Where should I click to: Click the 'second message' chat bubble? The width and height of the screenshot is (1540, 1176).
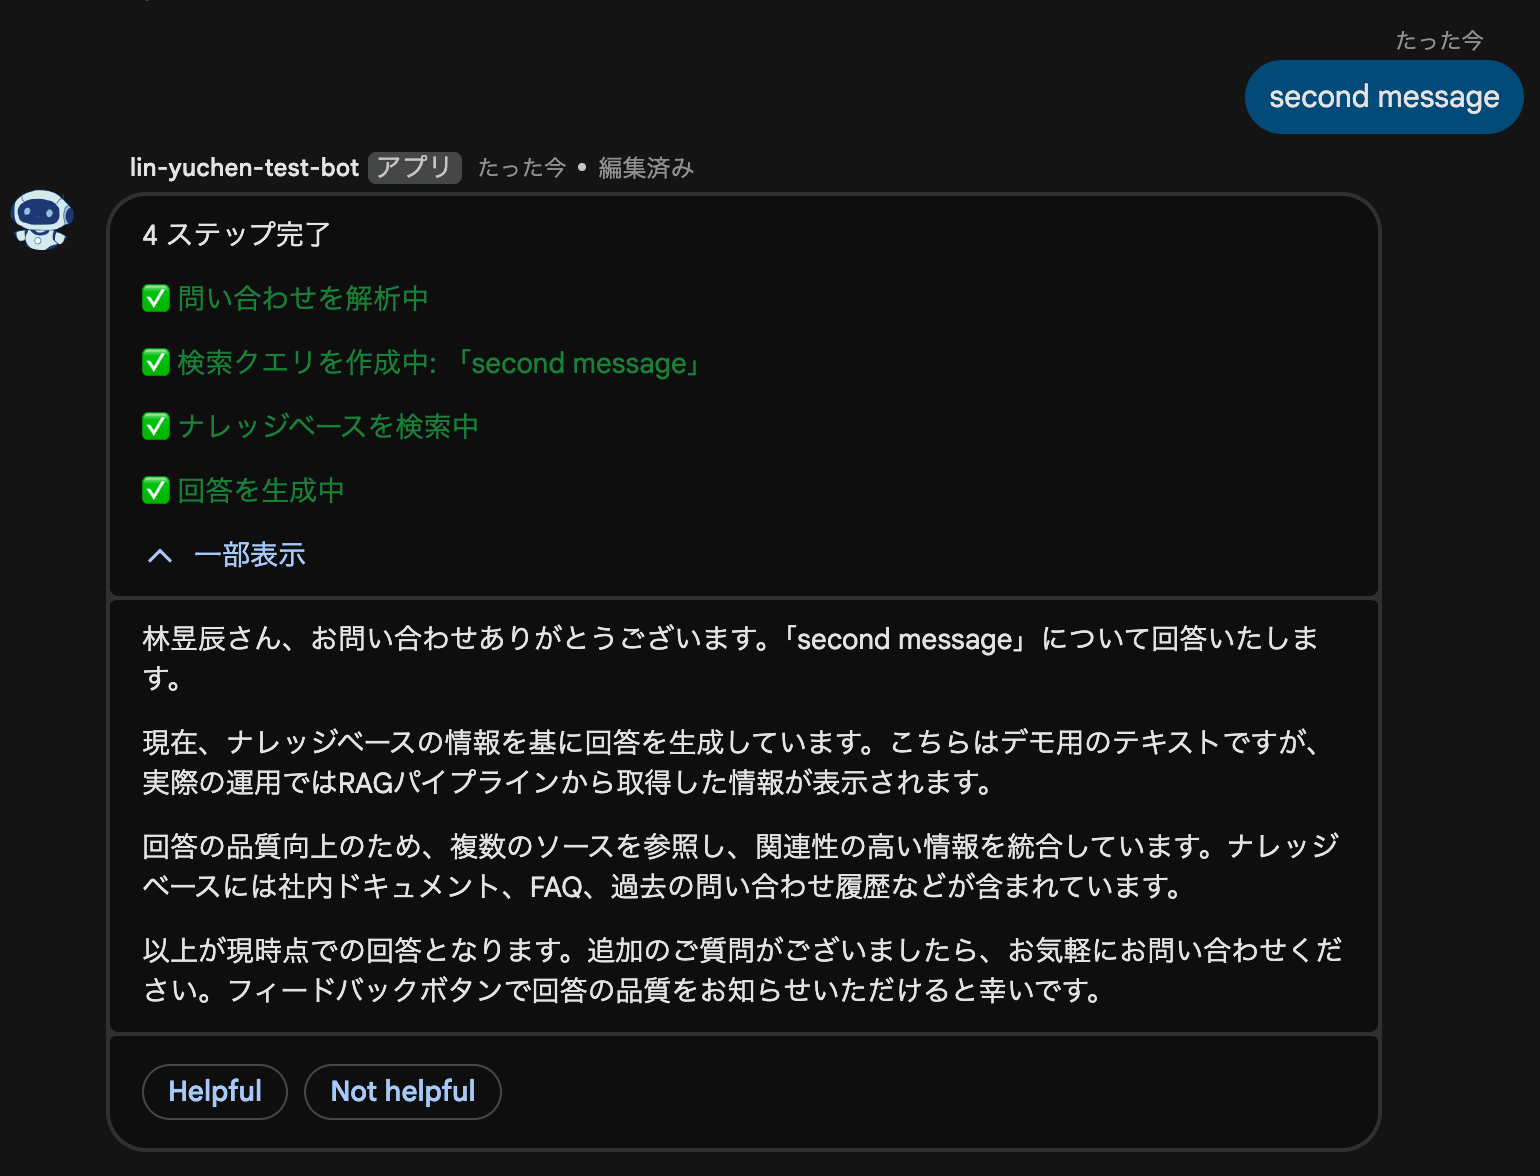click(1384, 97)
